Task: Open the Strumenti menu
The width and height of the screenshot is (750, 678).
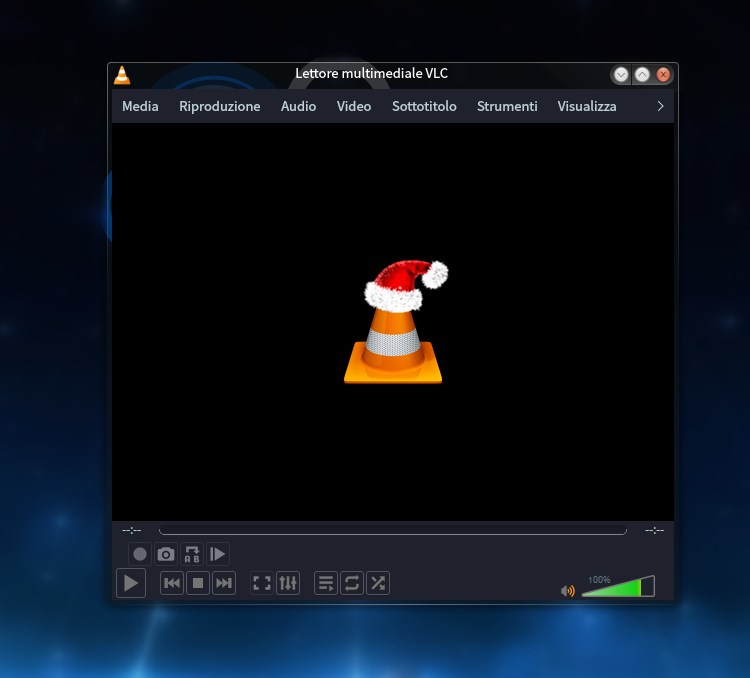Action: (507, 106)
